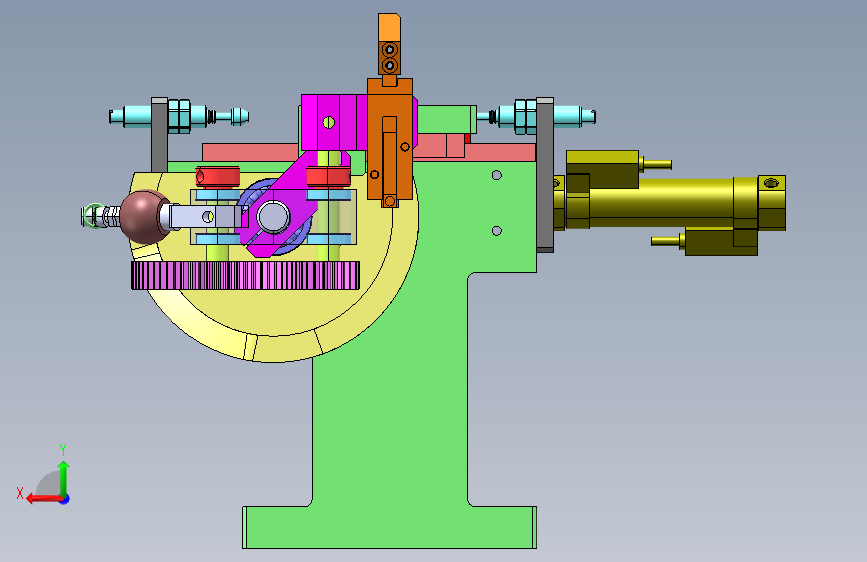Select the left gray vertical plate
The height and width of the screenshot is (562, 867).
159,135
